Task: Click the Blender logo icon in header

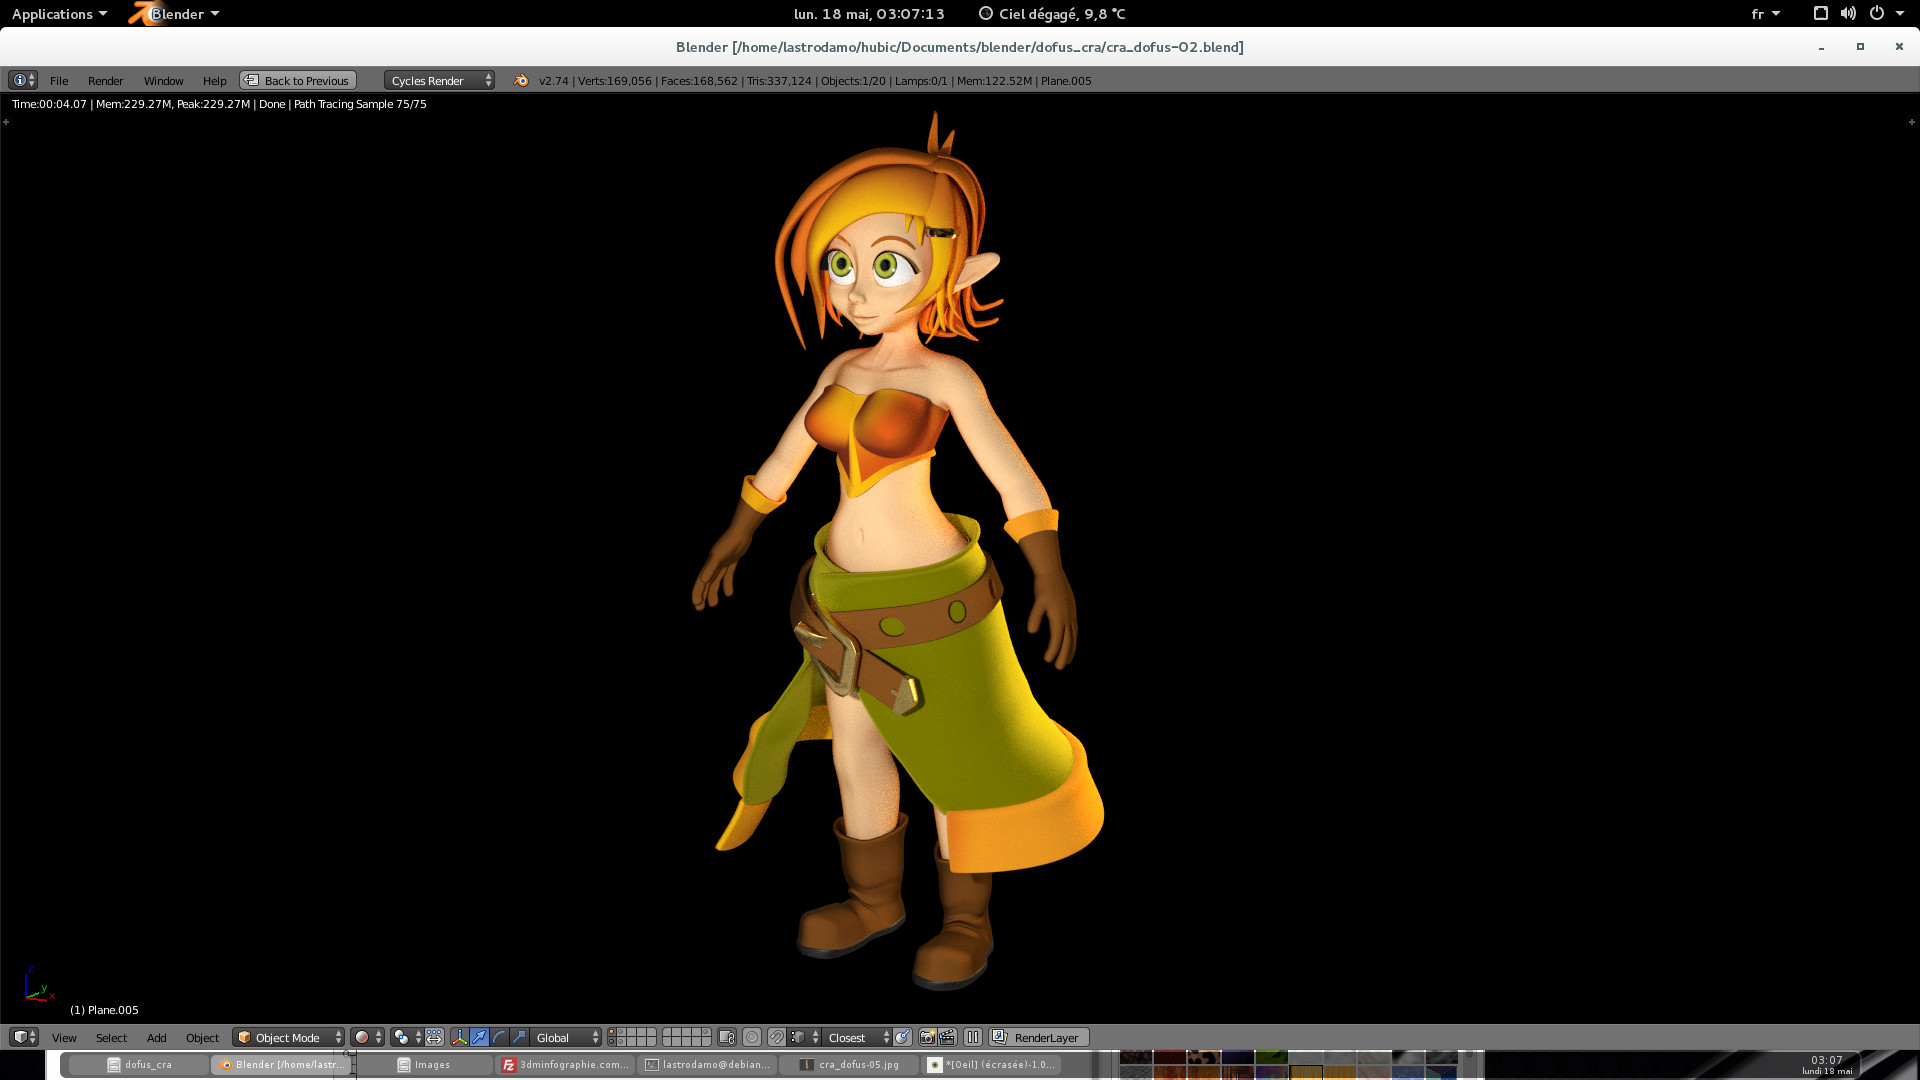Action: pyautogui.click(x=521, y=81)
